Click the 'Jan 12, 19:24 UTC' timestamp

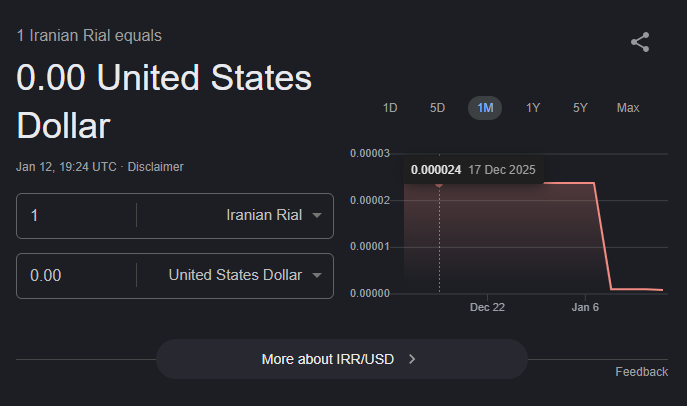(66, 167)
